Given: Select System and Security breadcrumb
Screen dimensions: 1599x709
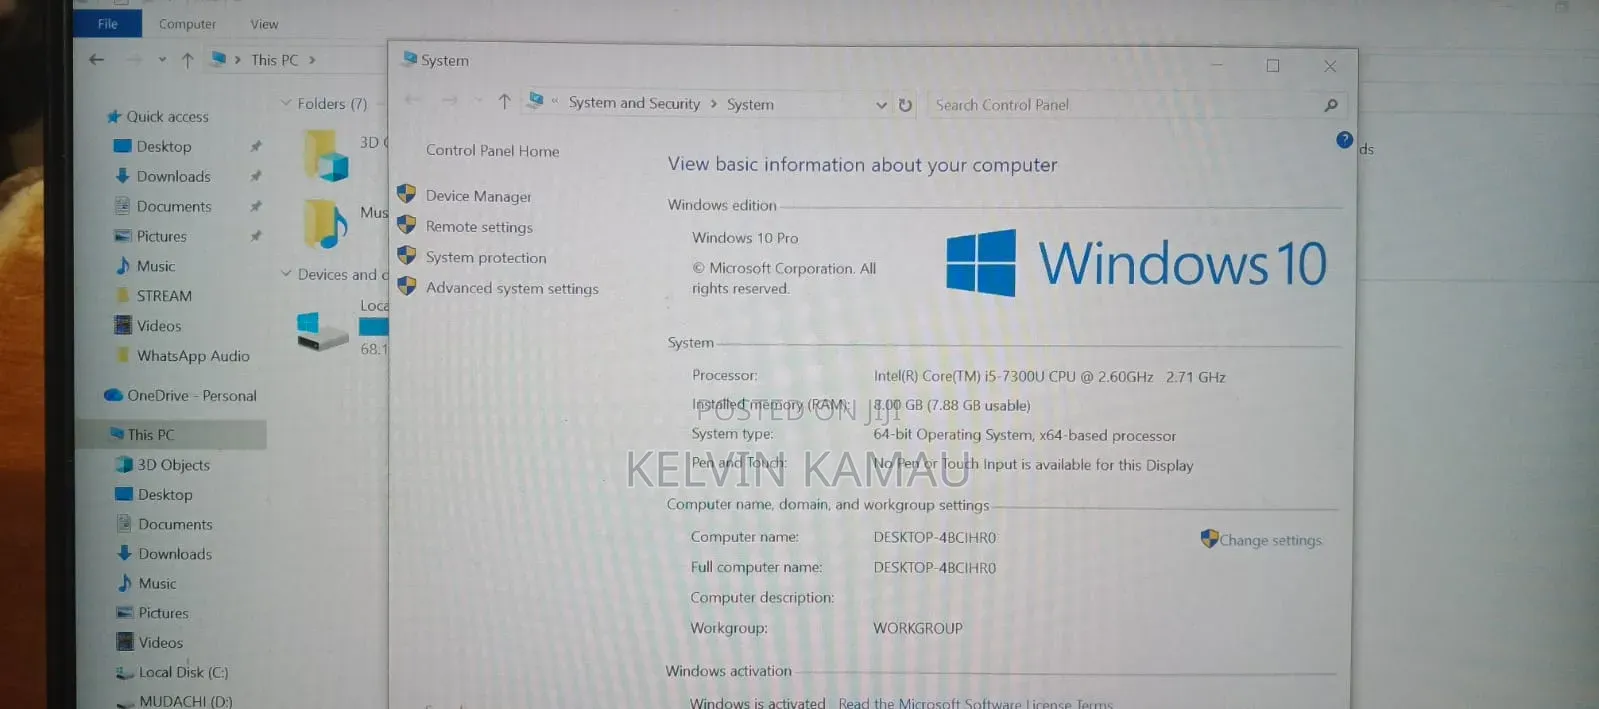Looking at the screenshot, I should 634,103.
